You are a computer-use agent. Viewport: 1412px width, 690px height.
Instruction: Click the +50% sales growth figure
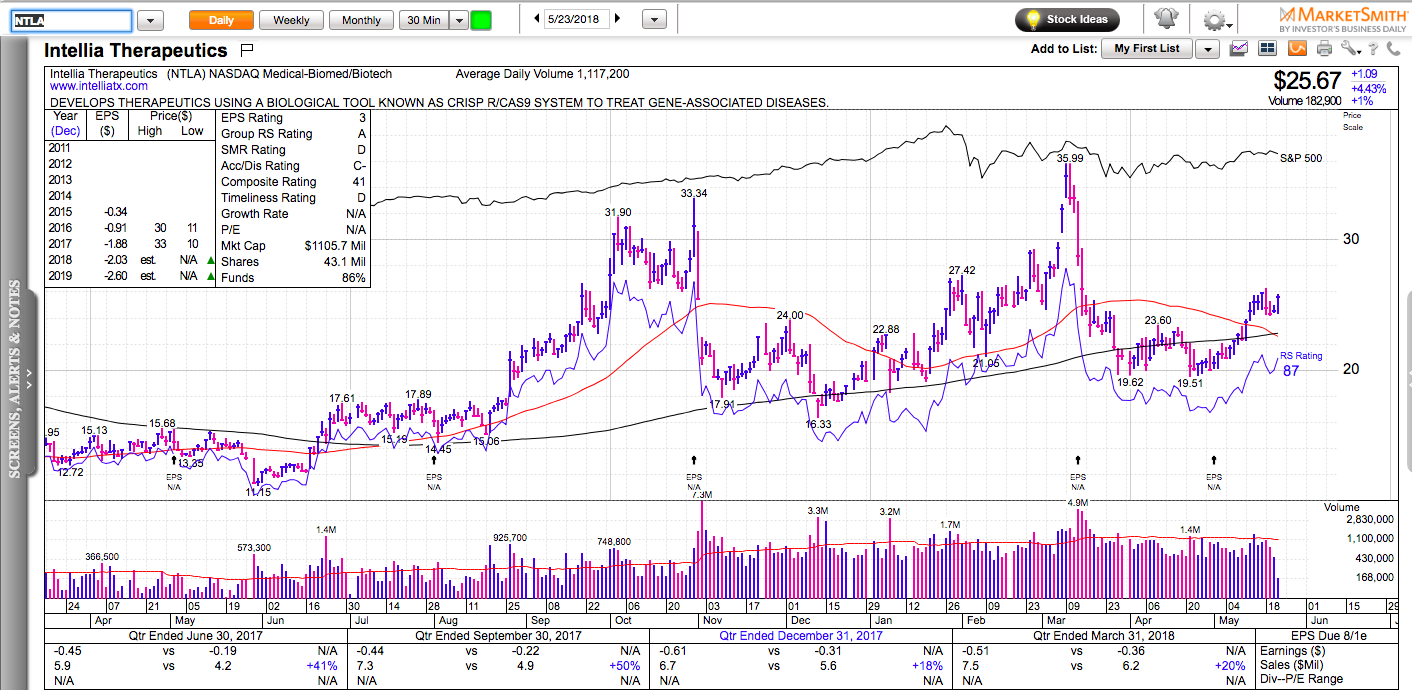click(625, 666)
